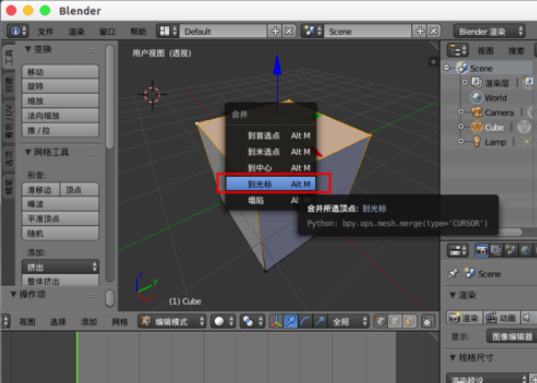Viewport: 537px width, 383px height.
Task: Collapse the Scene tree in outliner
Action: (446, 68)
